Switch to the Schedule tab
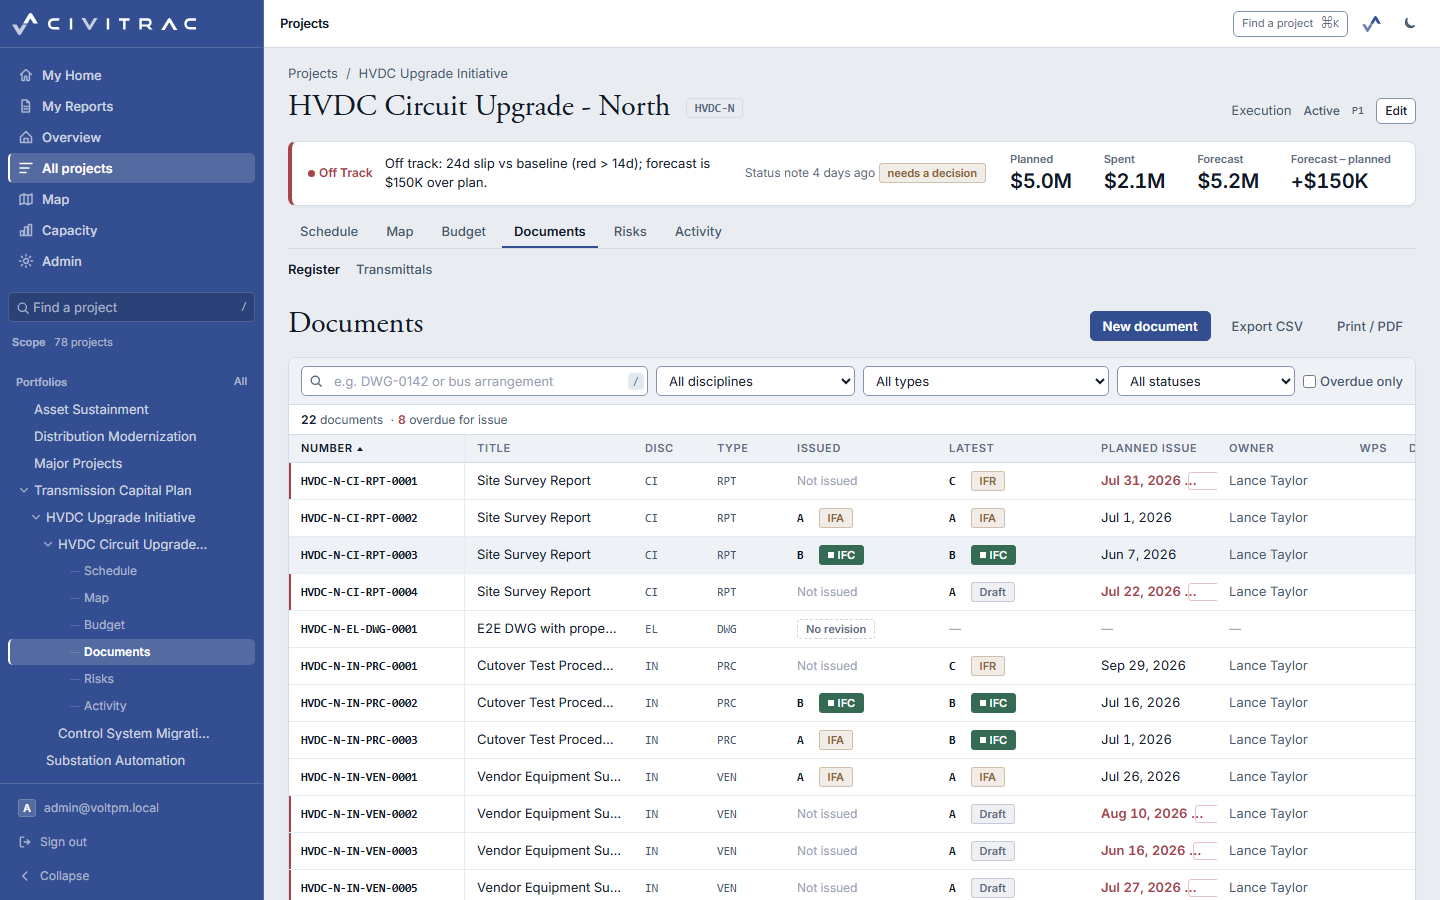Image resolution: width=1440 pixels, height=900 pixels. pyautogui.click(x=329, y=231)
